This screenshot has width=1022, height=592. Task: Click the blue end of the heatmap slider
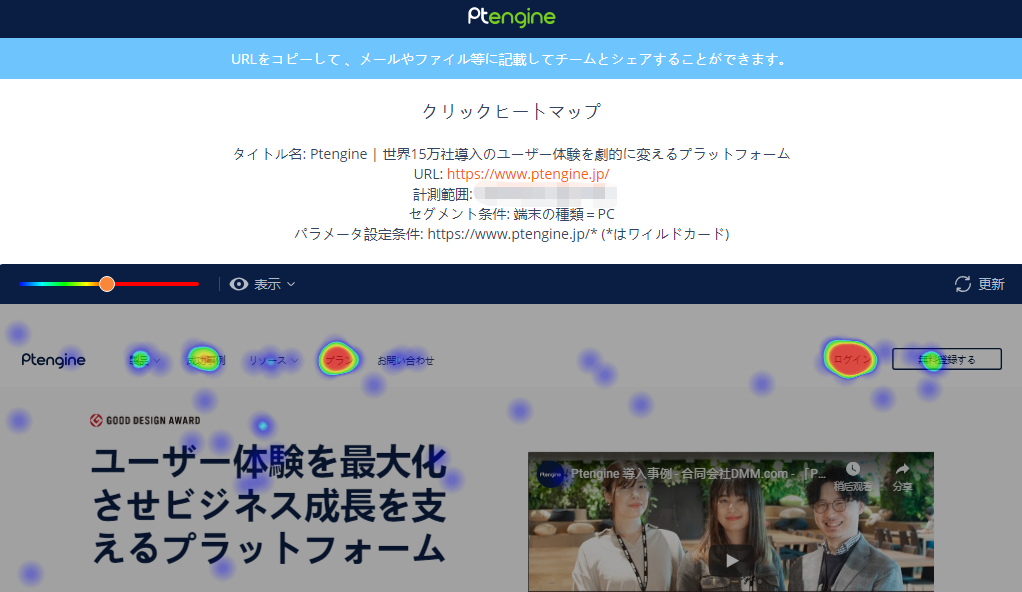click(x=23, y=284)
